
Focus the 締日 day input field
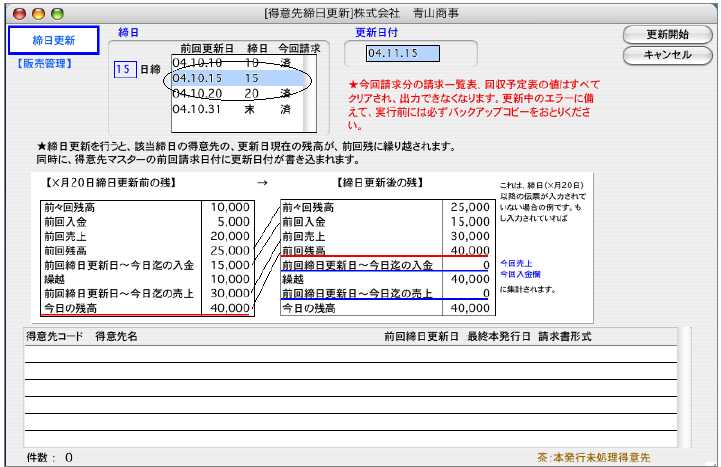[x=124, y=69]
